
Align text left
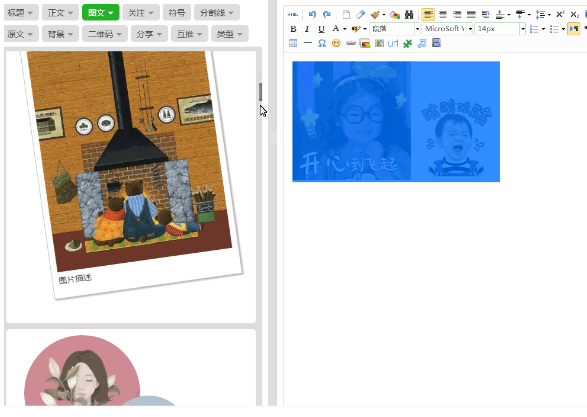point(428,15)
